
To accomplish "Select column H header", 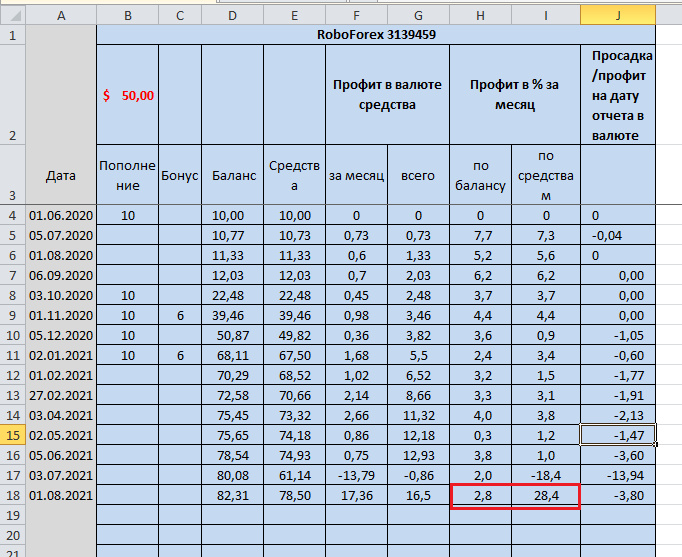I will [x=480, y=16].
